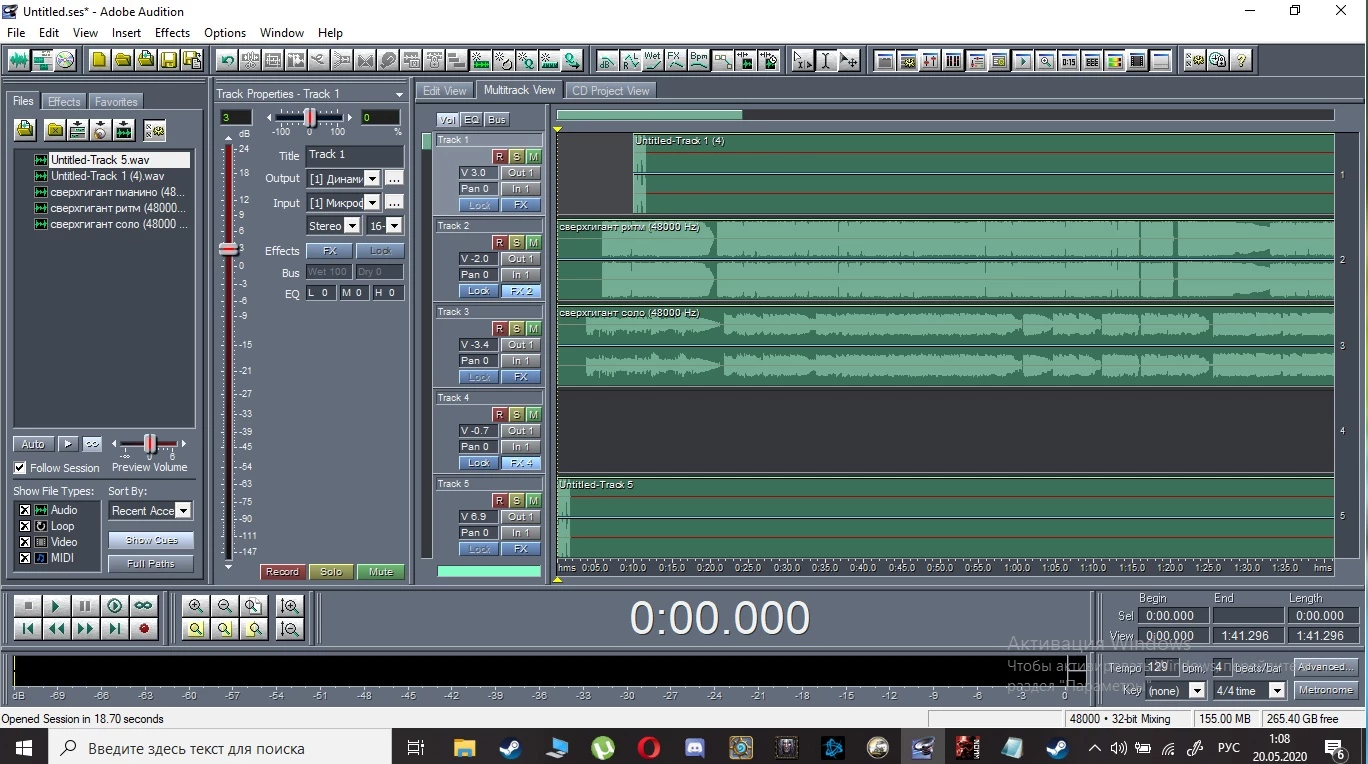Show volume envelopes with dB icon
This screenshot has height=764, width=1368.
point(607,60)
